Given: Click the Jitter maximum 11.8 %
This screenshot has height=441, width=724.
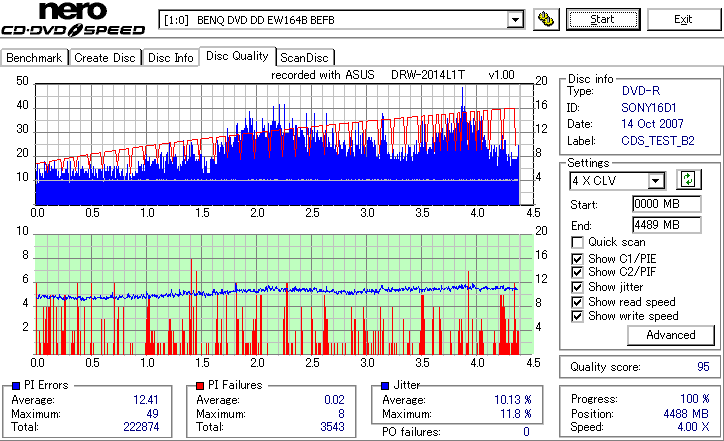Looking at the screenshot, I should tap(516, 413).
